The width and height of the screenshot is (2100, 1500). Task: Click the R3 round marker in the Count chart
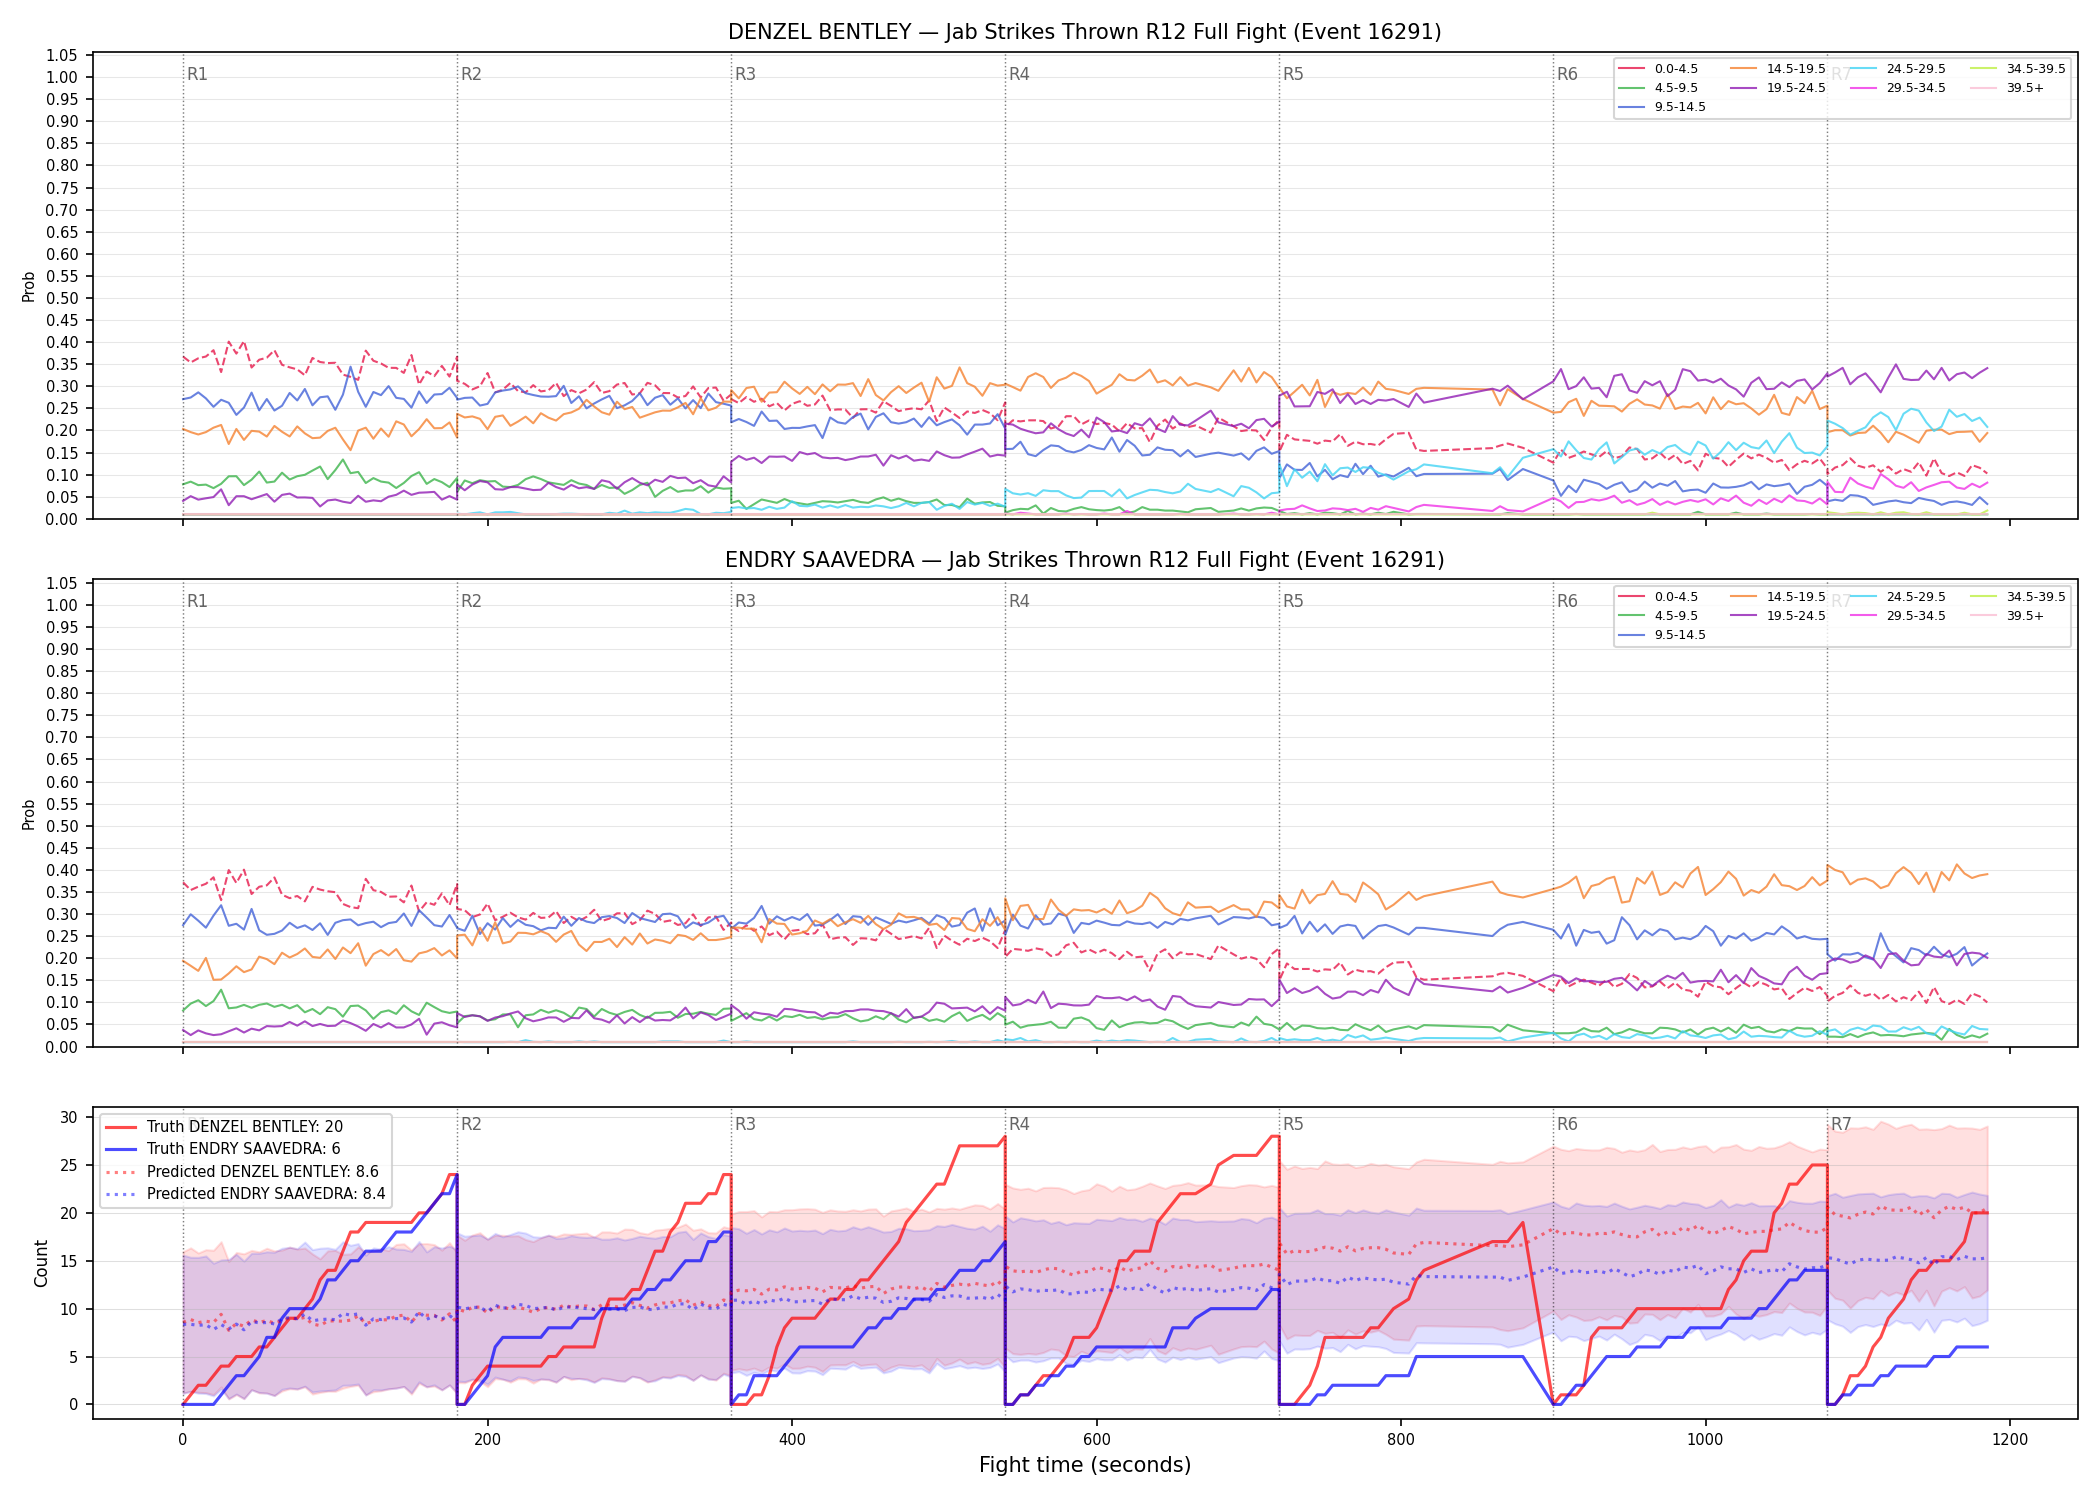click(745, 1124)
